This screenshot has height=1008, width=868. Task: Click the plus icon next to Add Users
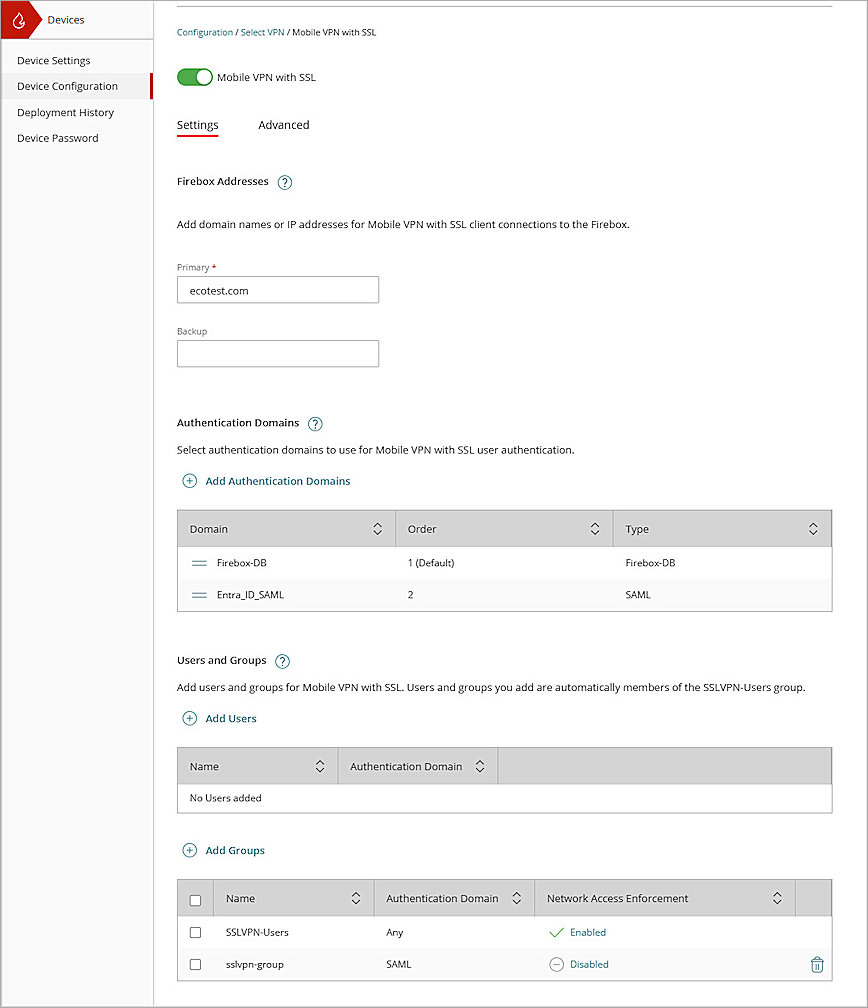click(x=189, y=718)
